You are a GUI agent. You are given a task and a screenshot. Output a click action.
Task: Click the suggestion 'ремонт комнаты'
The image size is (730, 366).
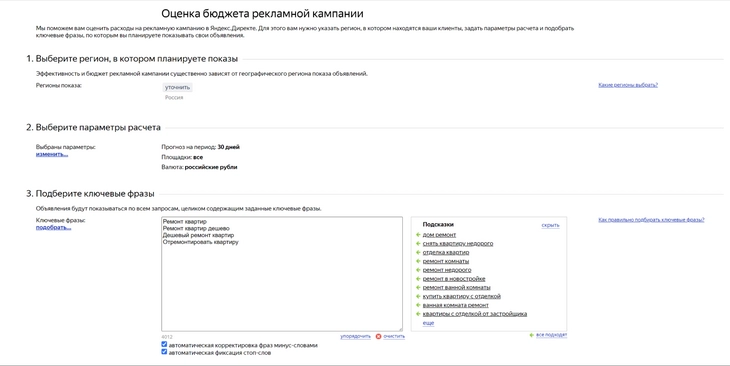[446, 261]
